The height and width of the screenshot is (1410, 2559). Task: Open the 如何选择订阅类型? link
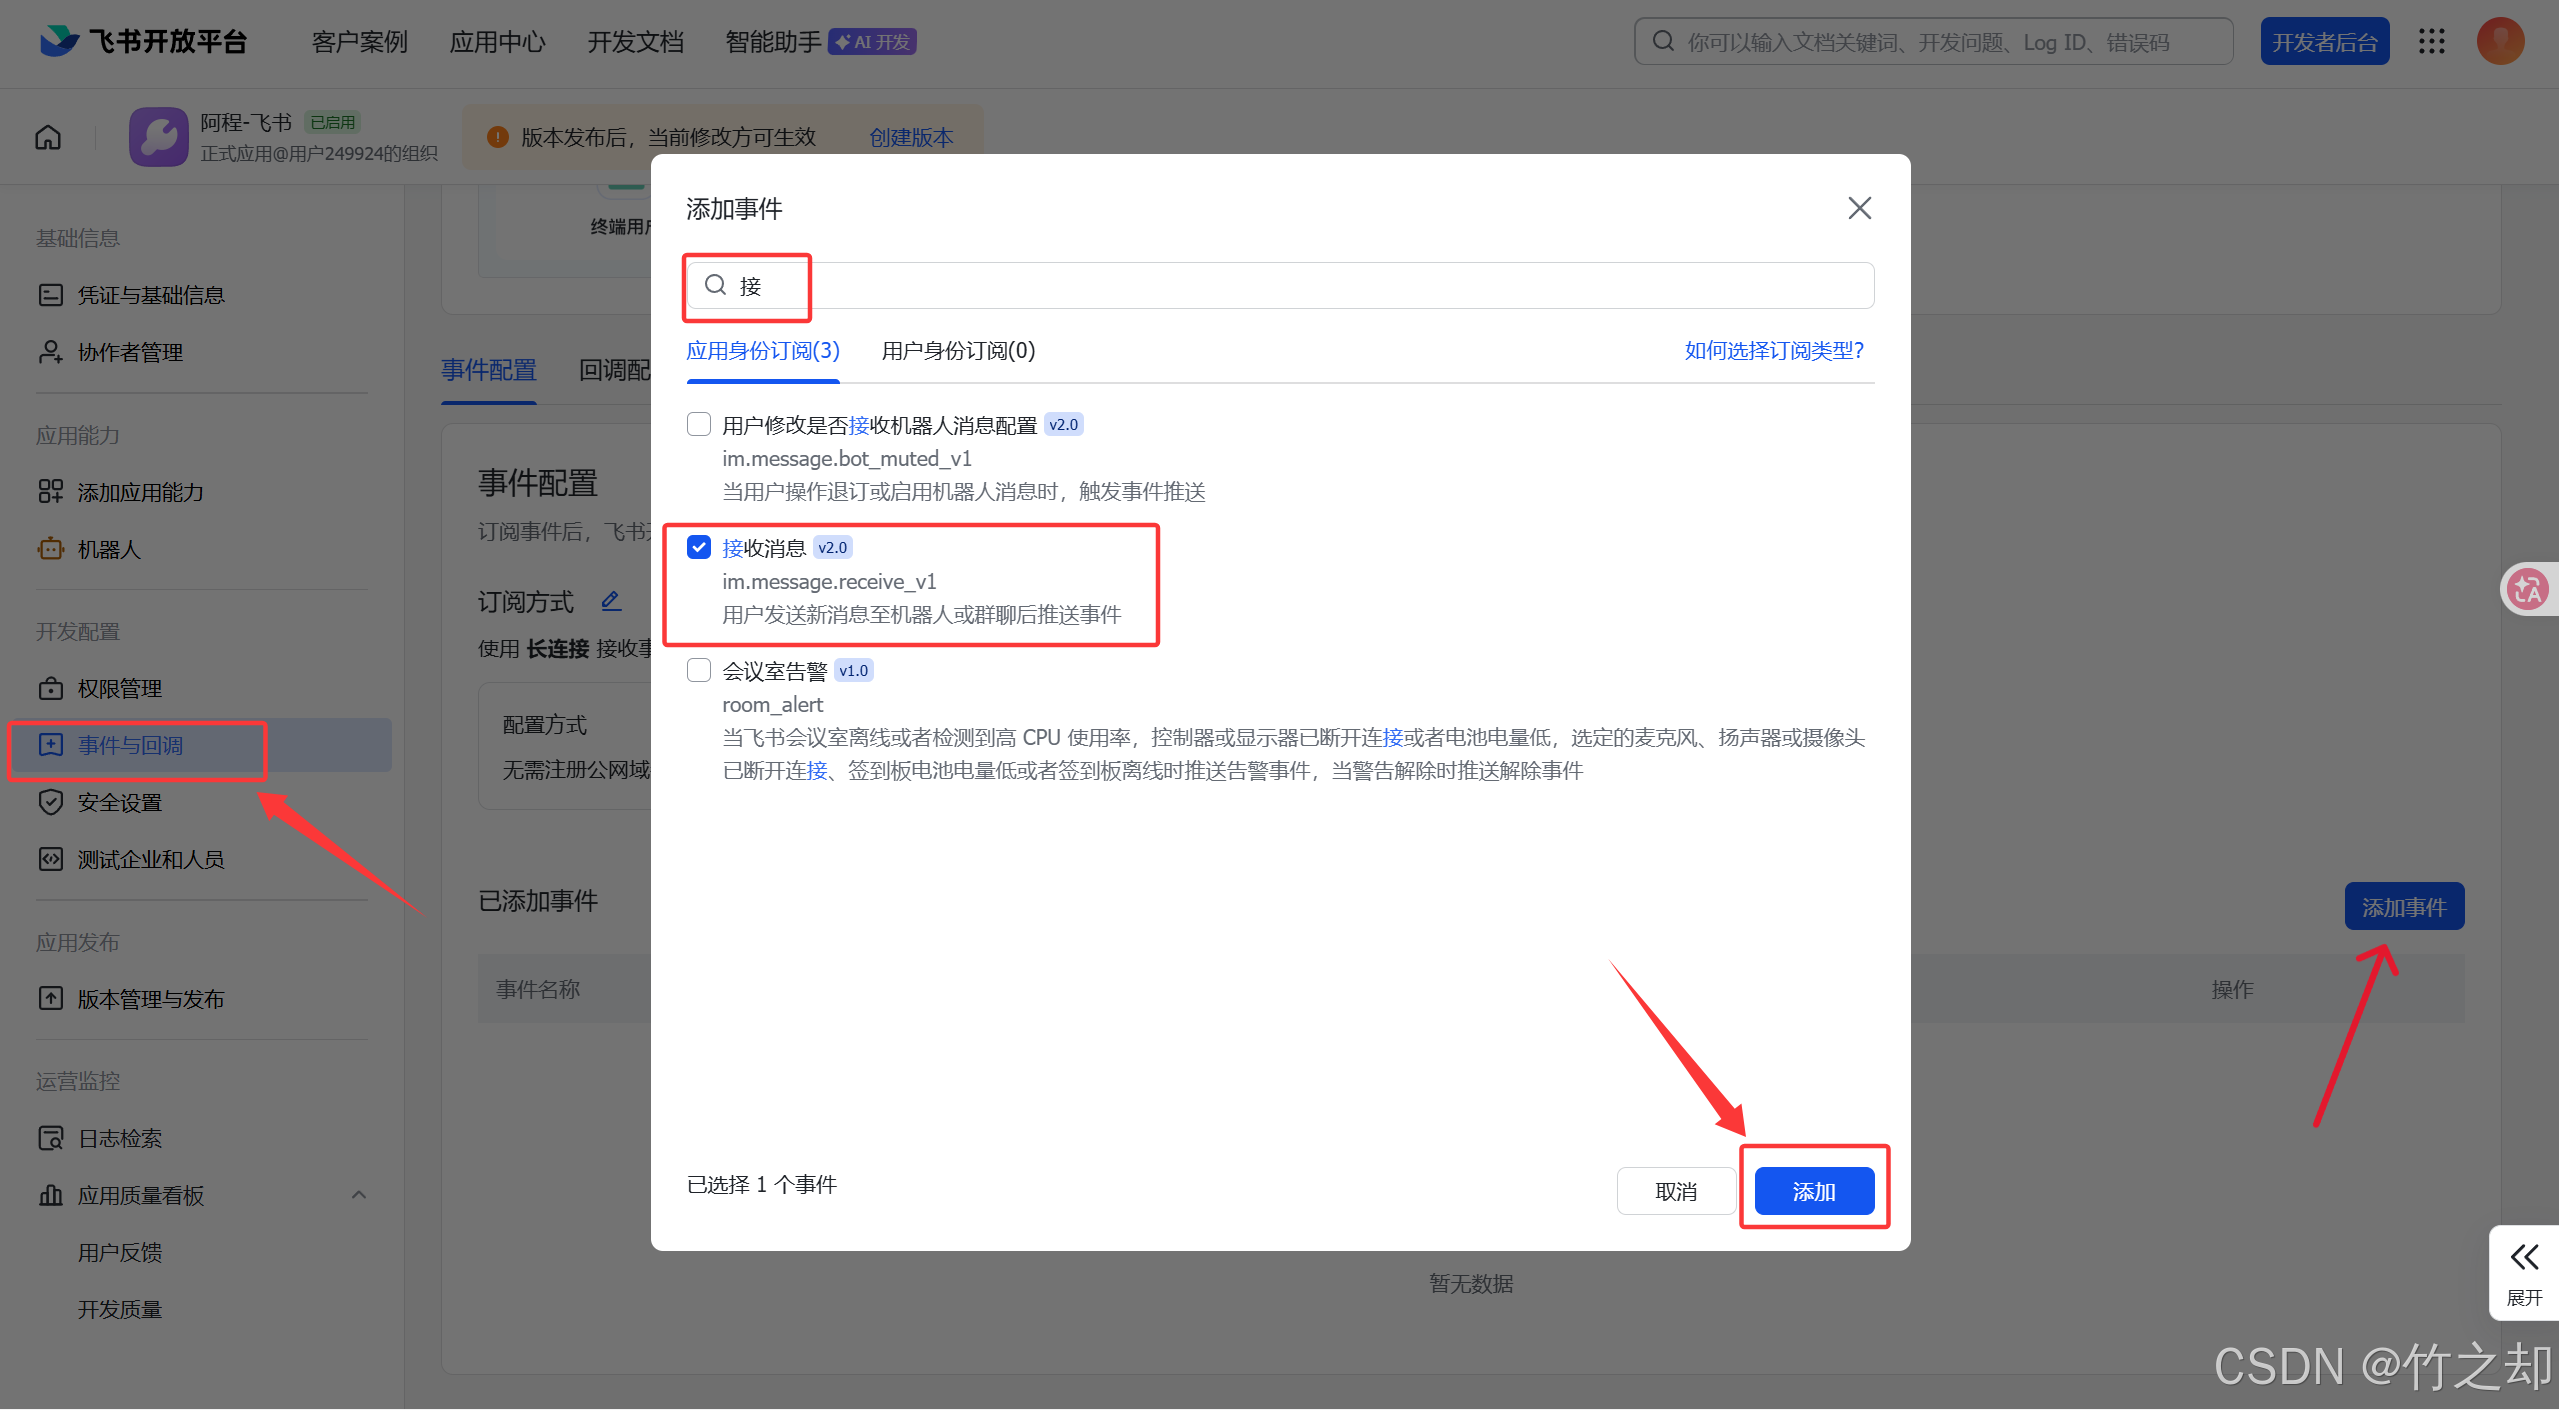(1774, 351)
